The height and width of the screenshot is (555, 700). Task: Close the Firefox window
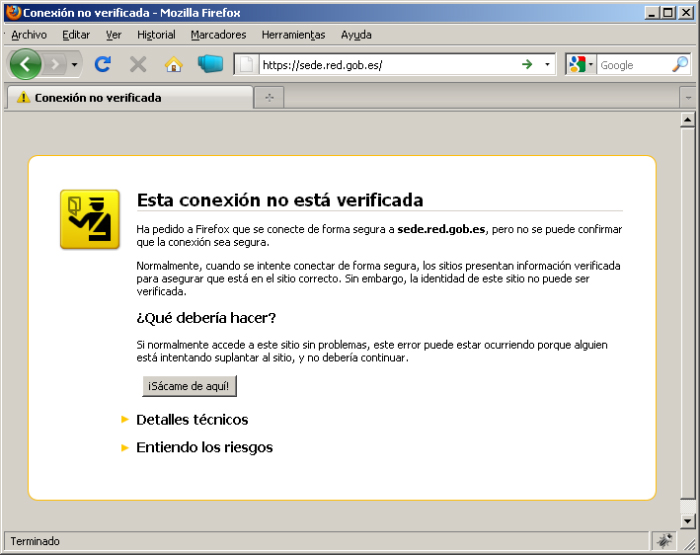686,13
